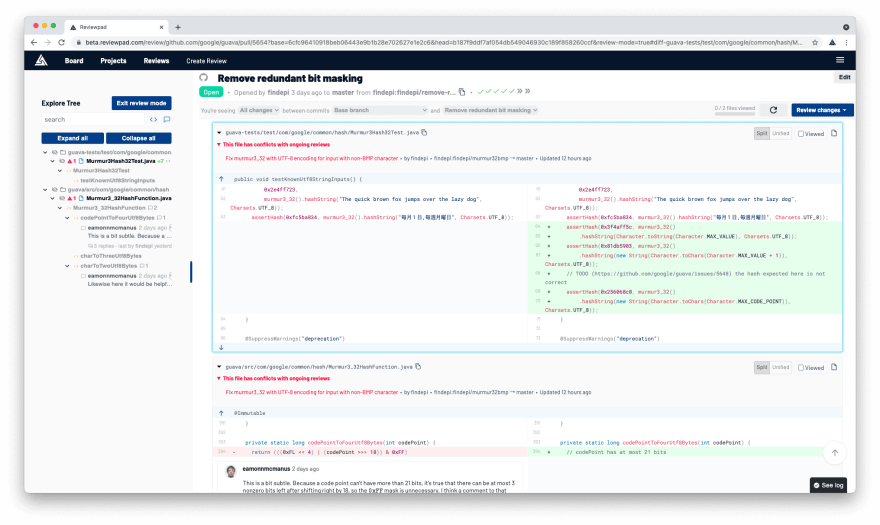Image resolution: width=880 pixels, height=525 pixels.
Task: Open the Review changes dropdown
Action: click(822, 110)
